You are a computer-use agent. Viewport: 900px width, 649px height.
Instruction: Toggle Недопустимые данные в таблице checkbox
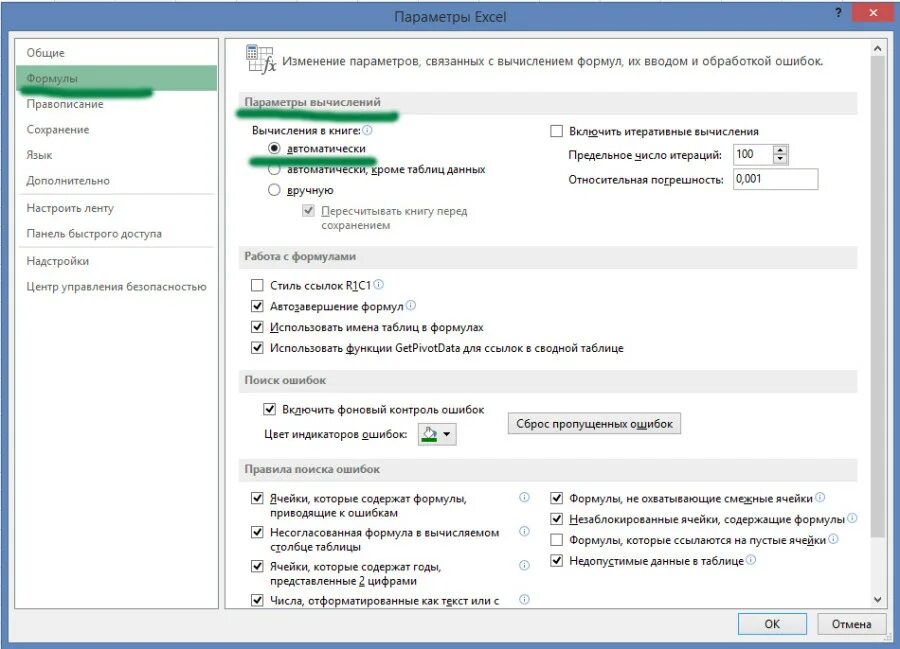click(556, 561)
